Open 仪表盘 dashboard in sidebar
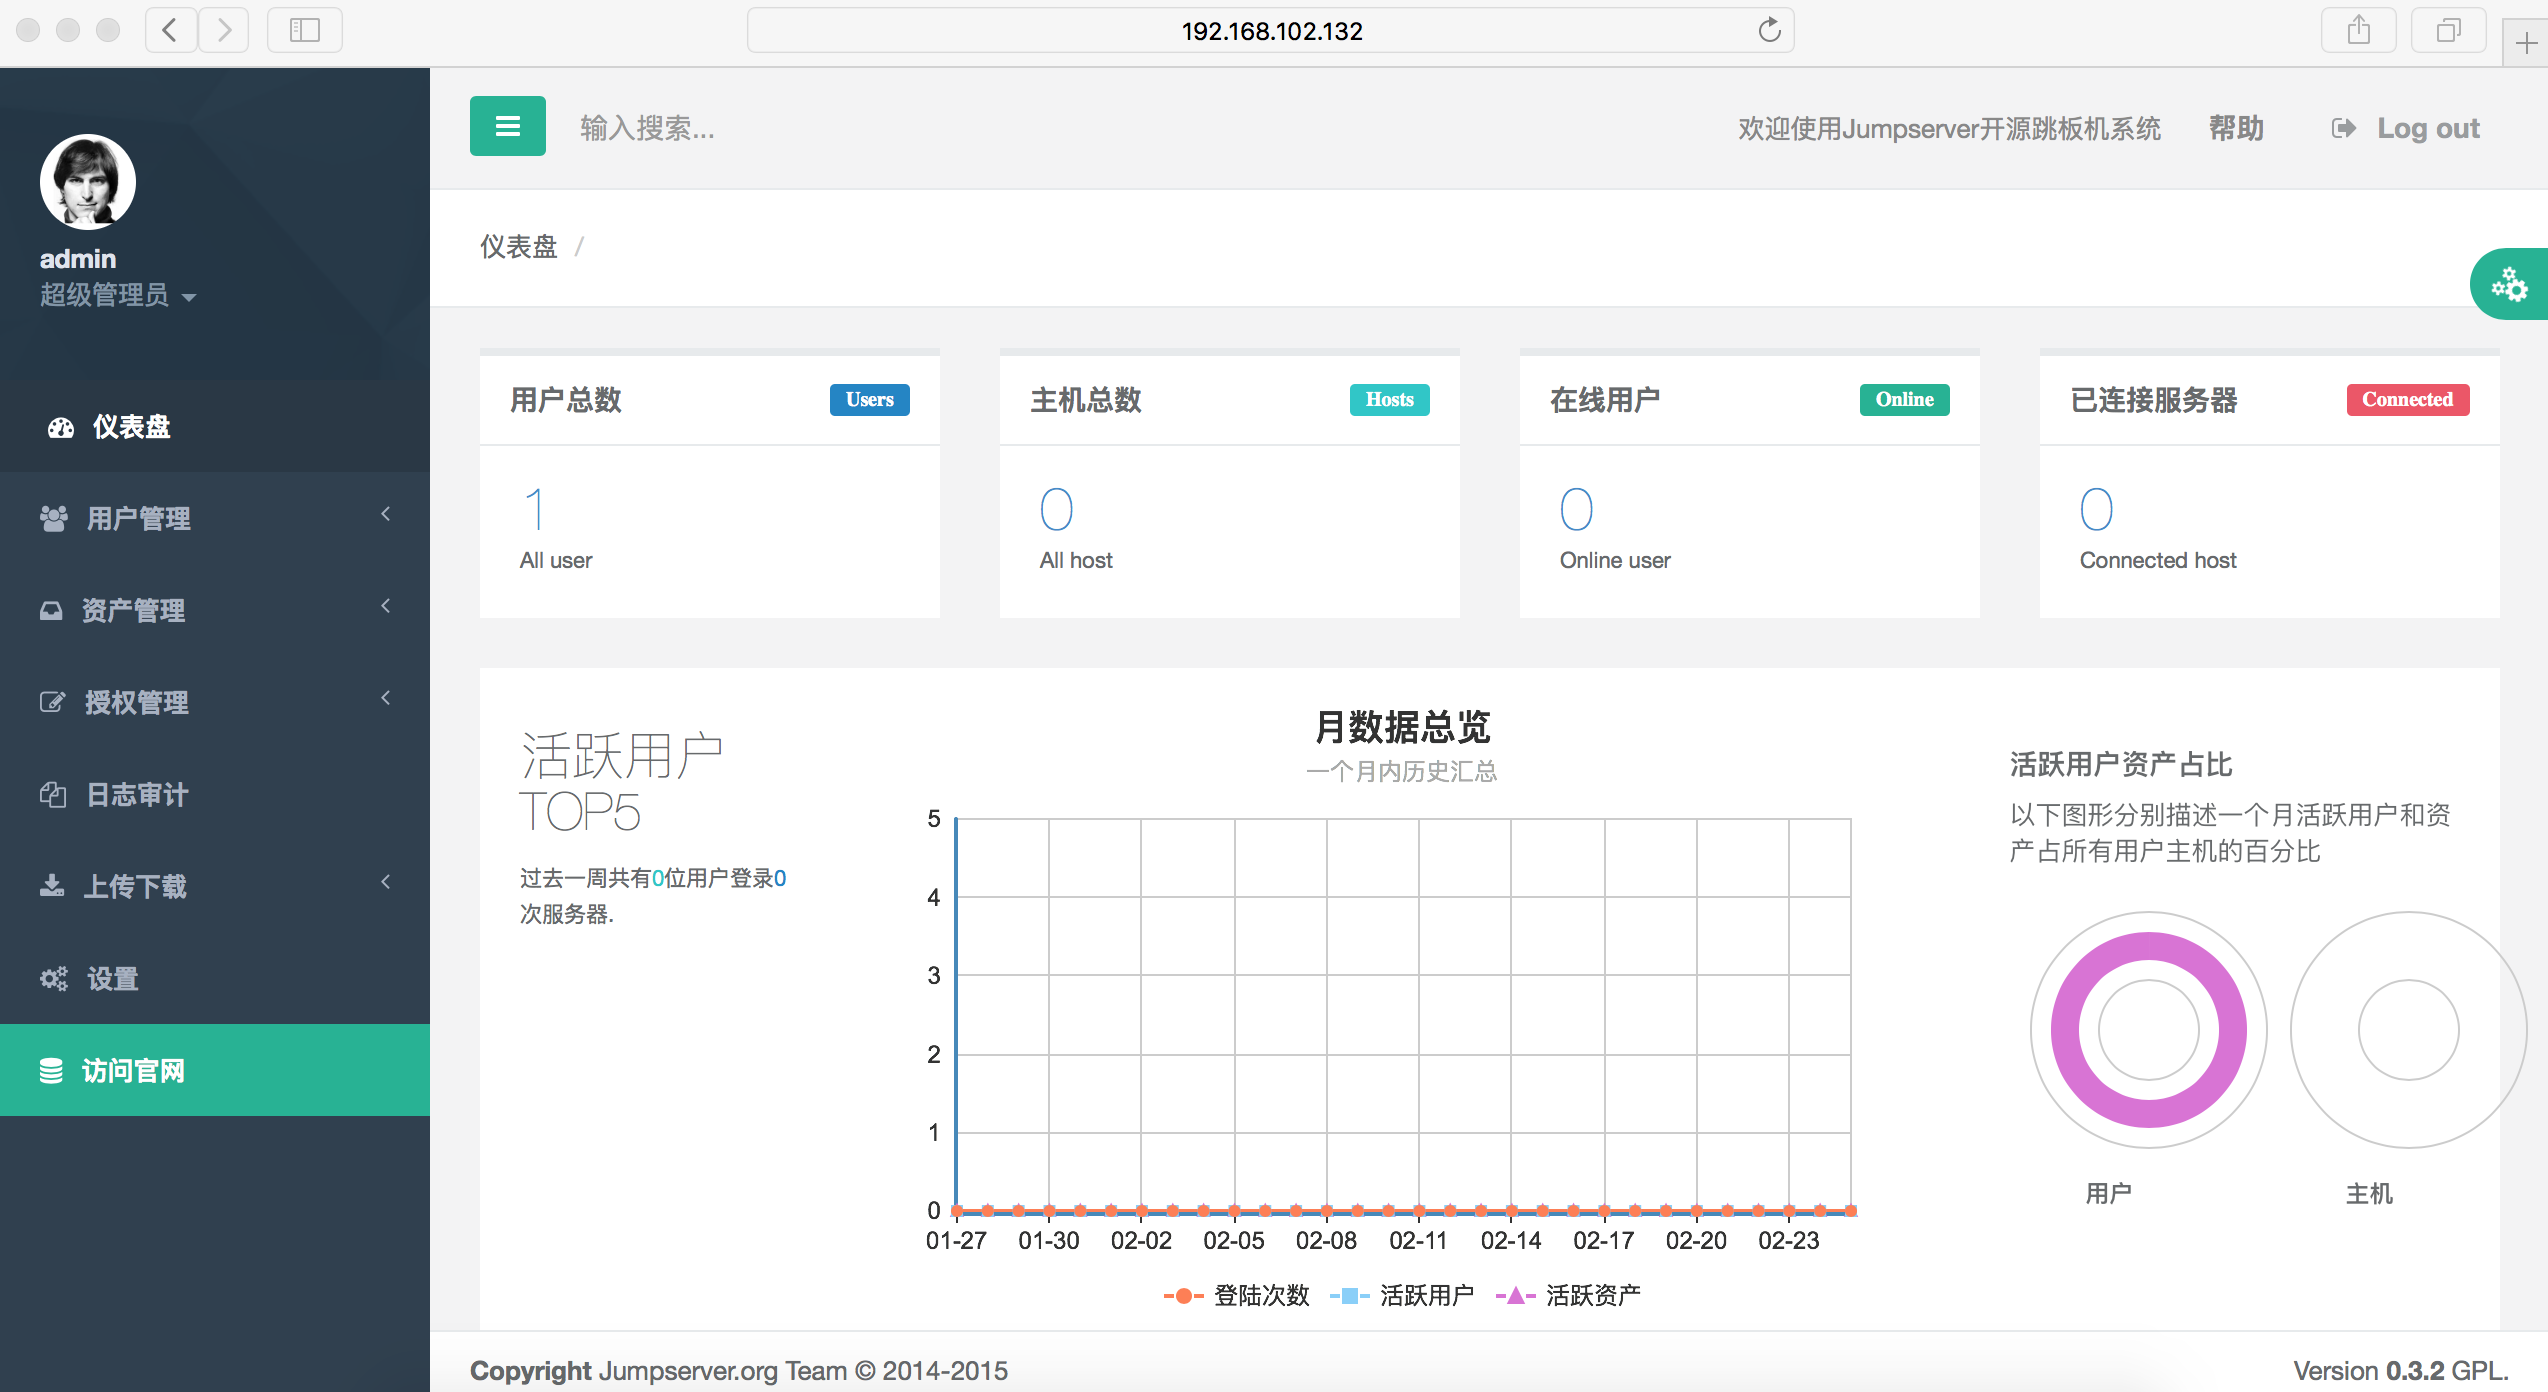This screenshot has width=2548, height=1392. pyautogui.click(x=215, y=427)
